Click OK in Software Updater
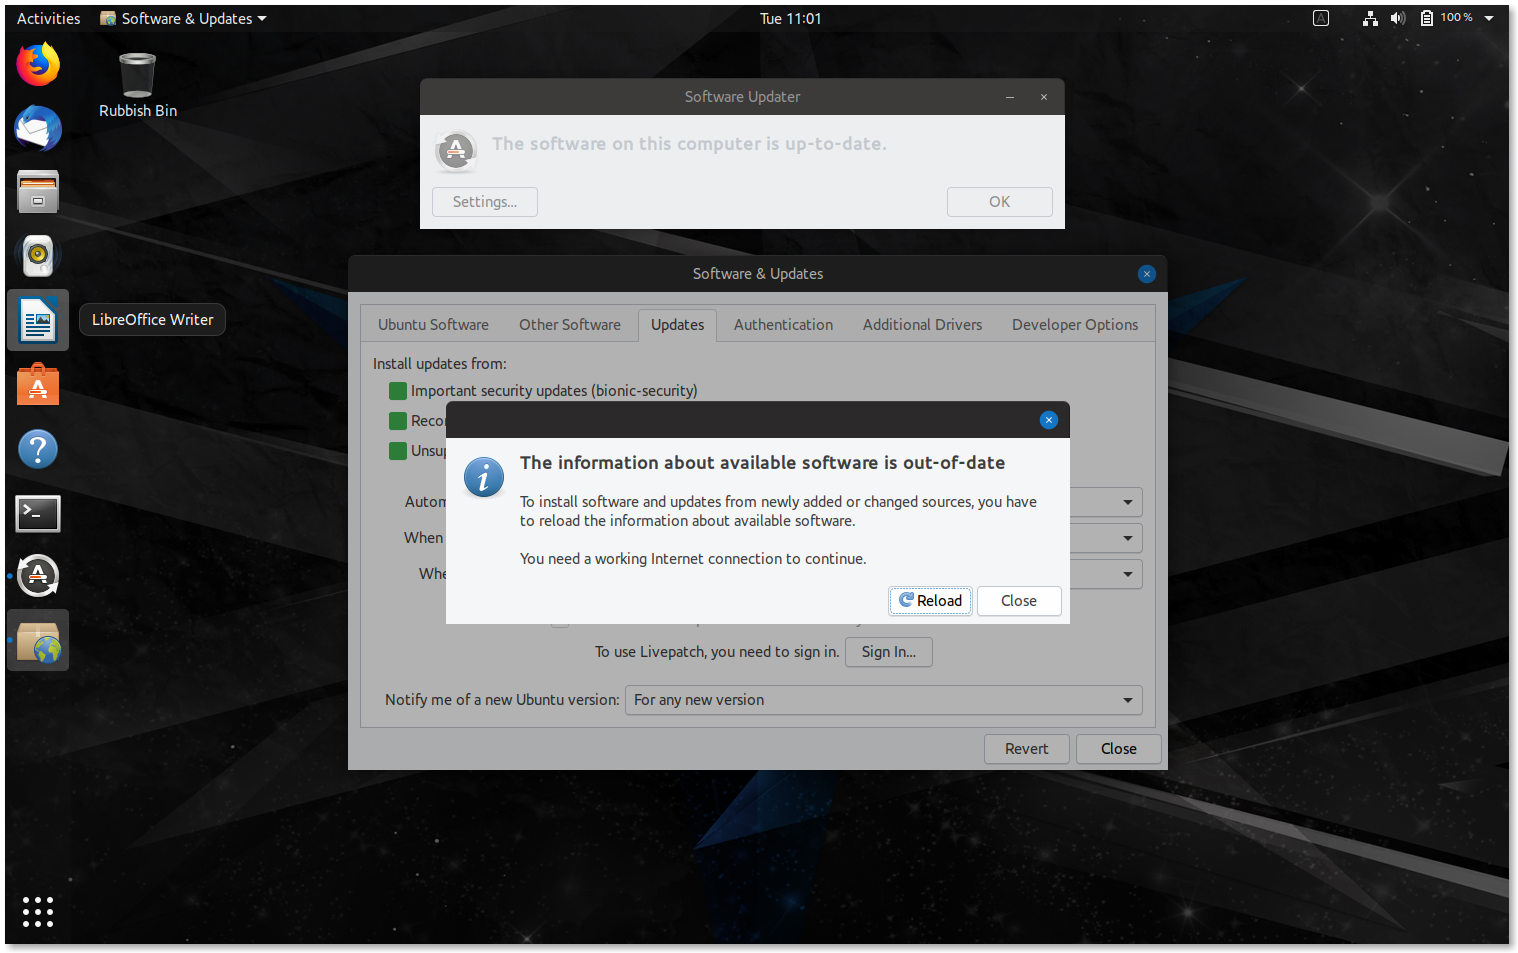The image size is (1518, 953). pyautogui.click(x=1000, y=202)
